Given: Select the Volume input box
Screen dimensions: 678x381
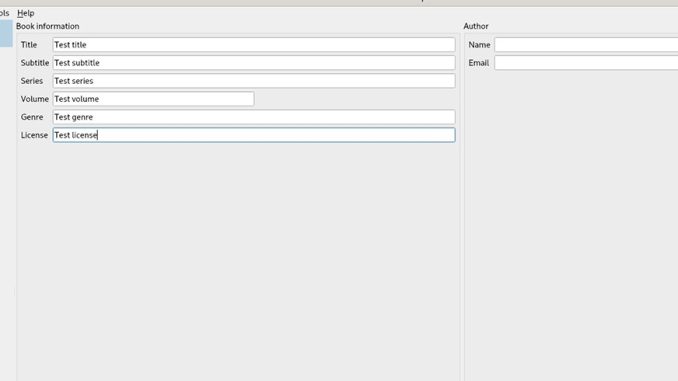Looking at the screenshot, I should tap(154, 99).
